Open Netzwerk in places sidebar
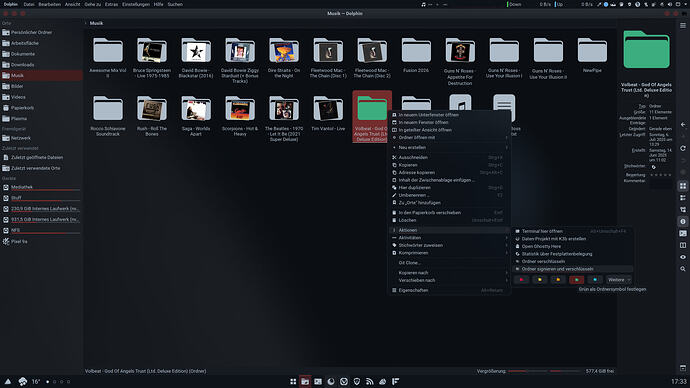Image resolution: width=690 pixels, height=388 pixels. click(x=41, y=138)
